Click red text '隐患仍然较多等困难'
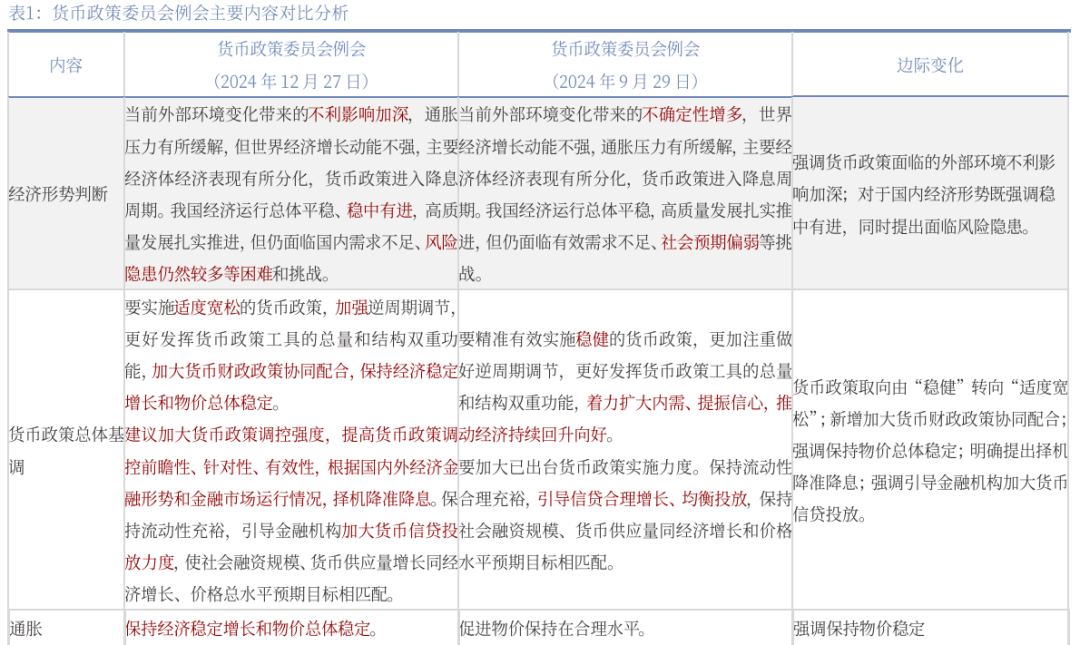 (x=199, y=274)
